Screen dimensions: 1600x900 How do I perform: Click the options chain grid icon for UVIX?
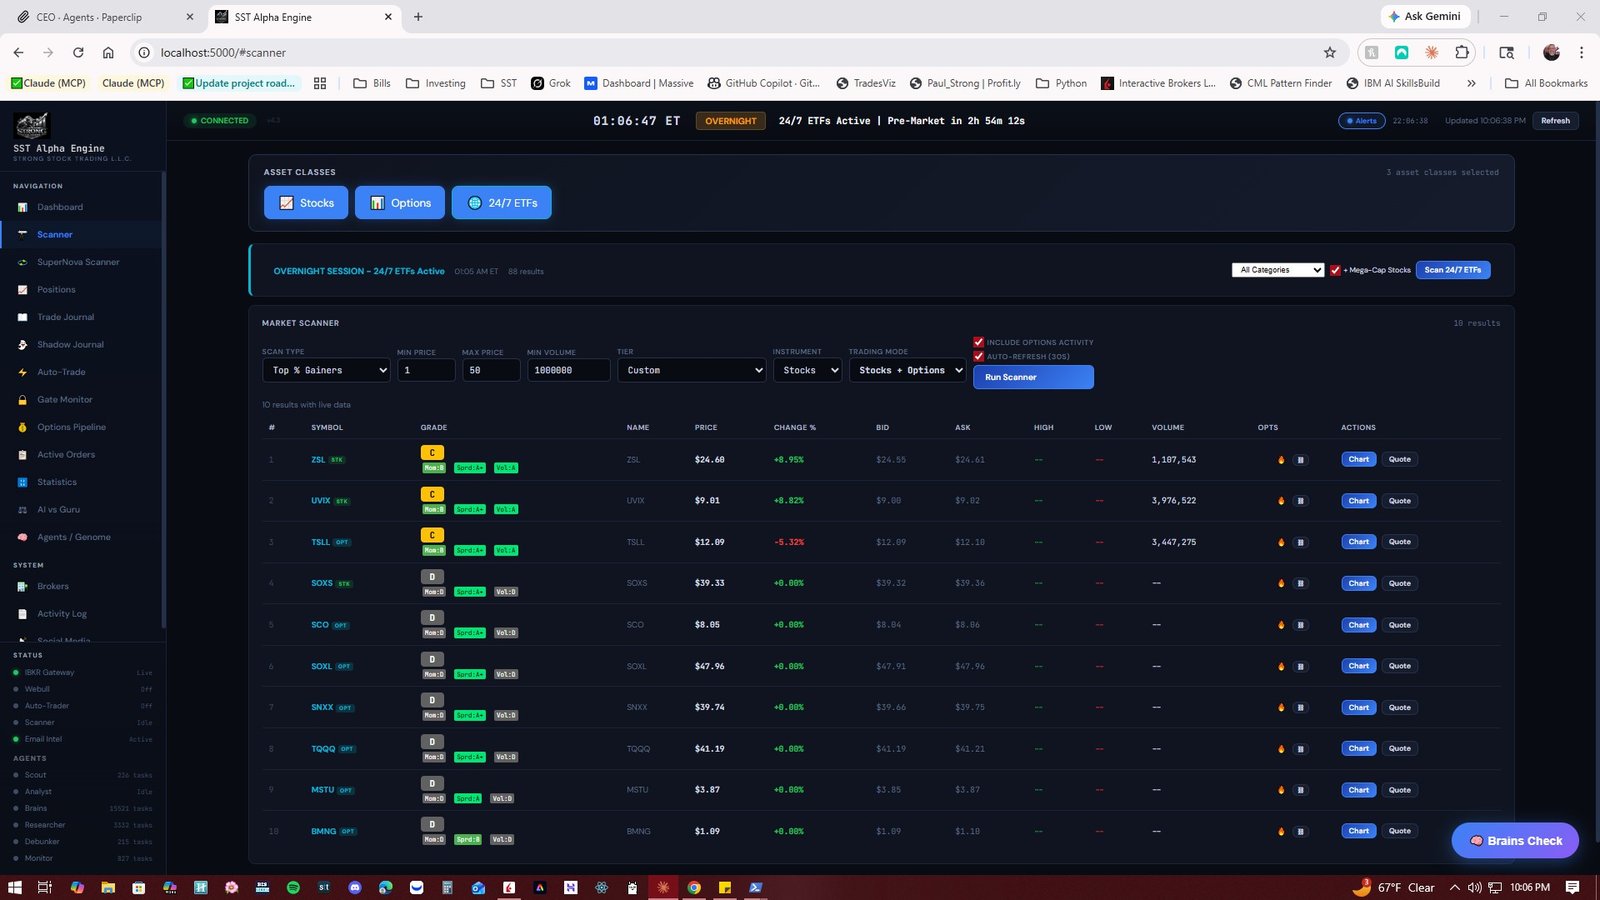[x=1300, y=501]
